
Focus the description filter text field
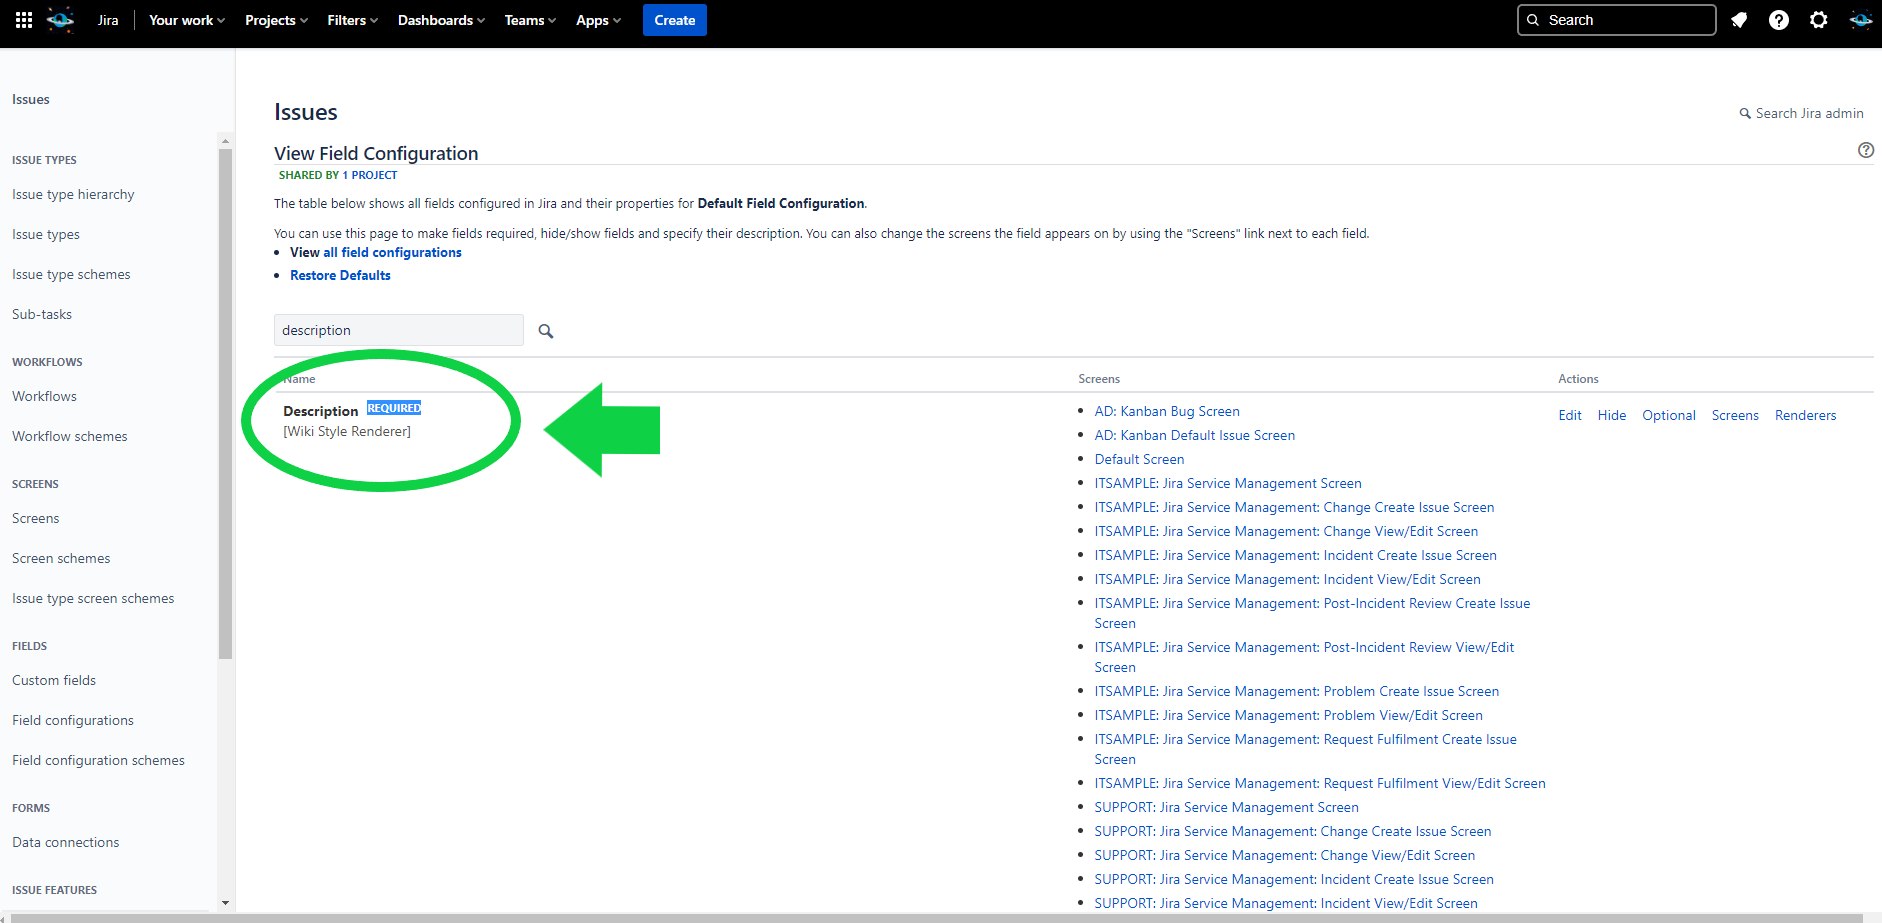click(x=398, y=330)
